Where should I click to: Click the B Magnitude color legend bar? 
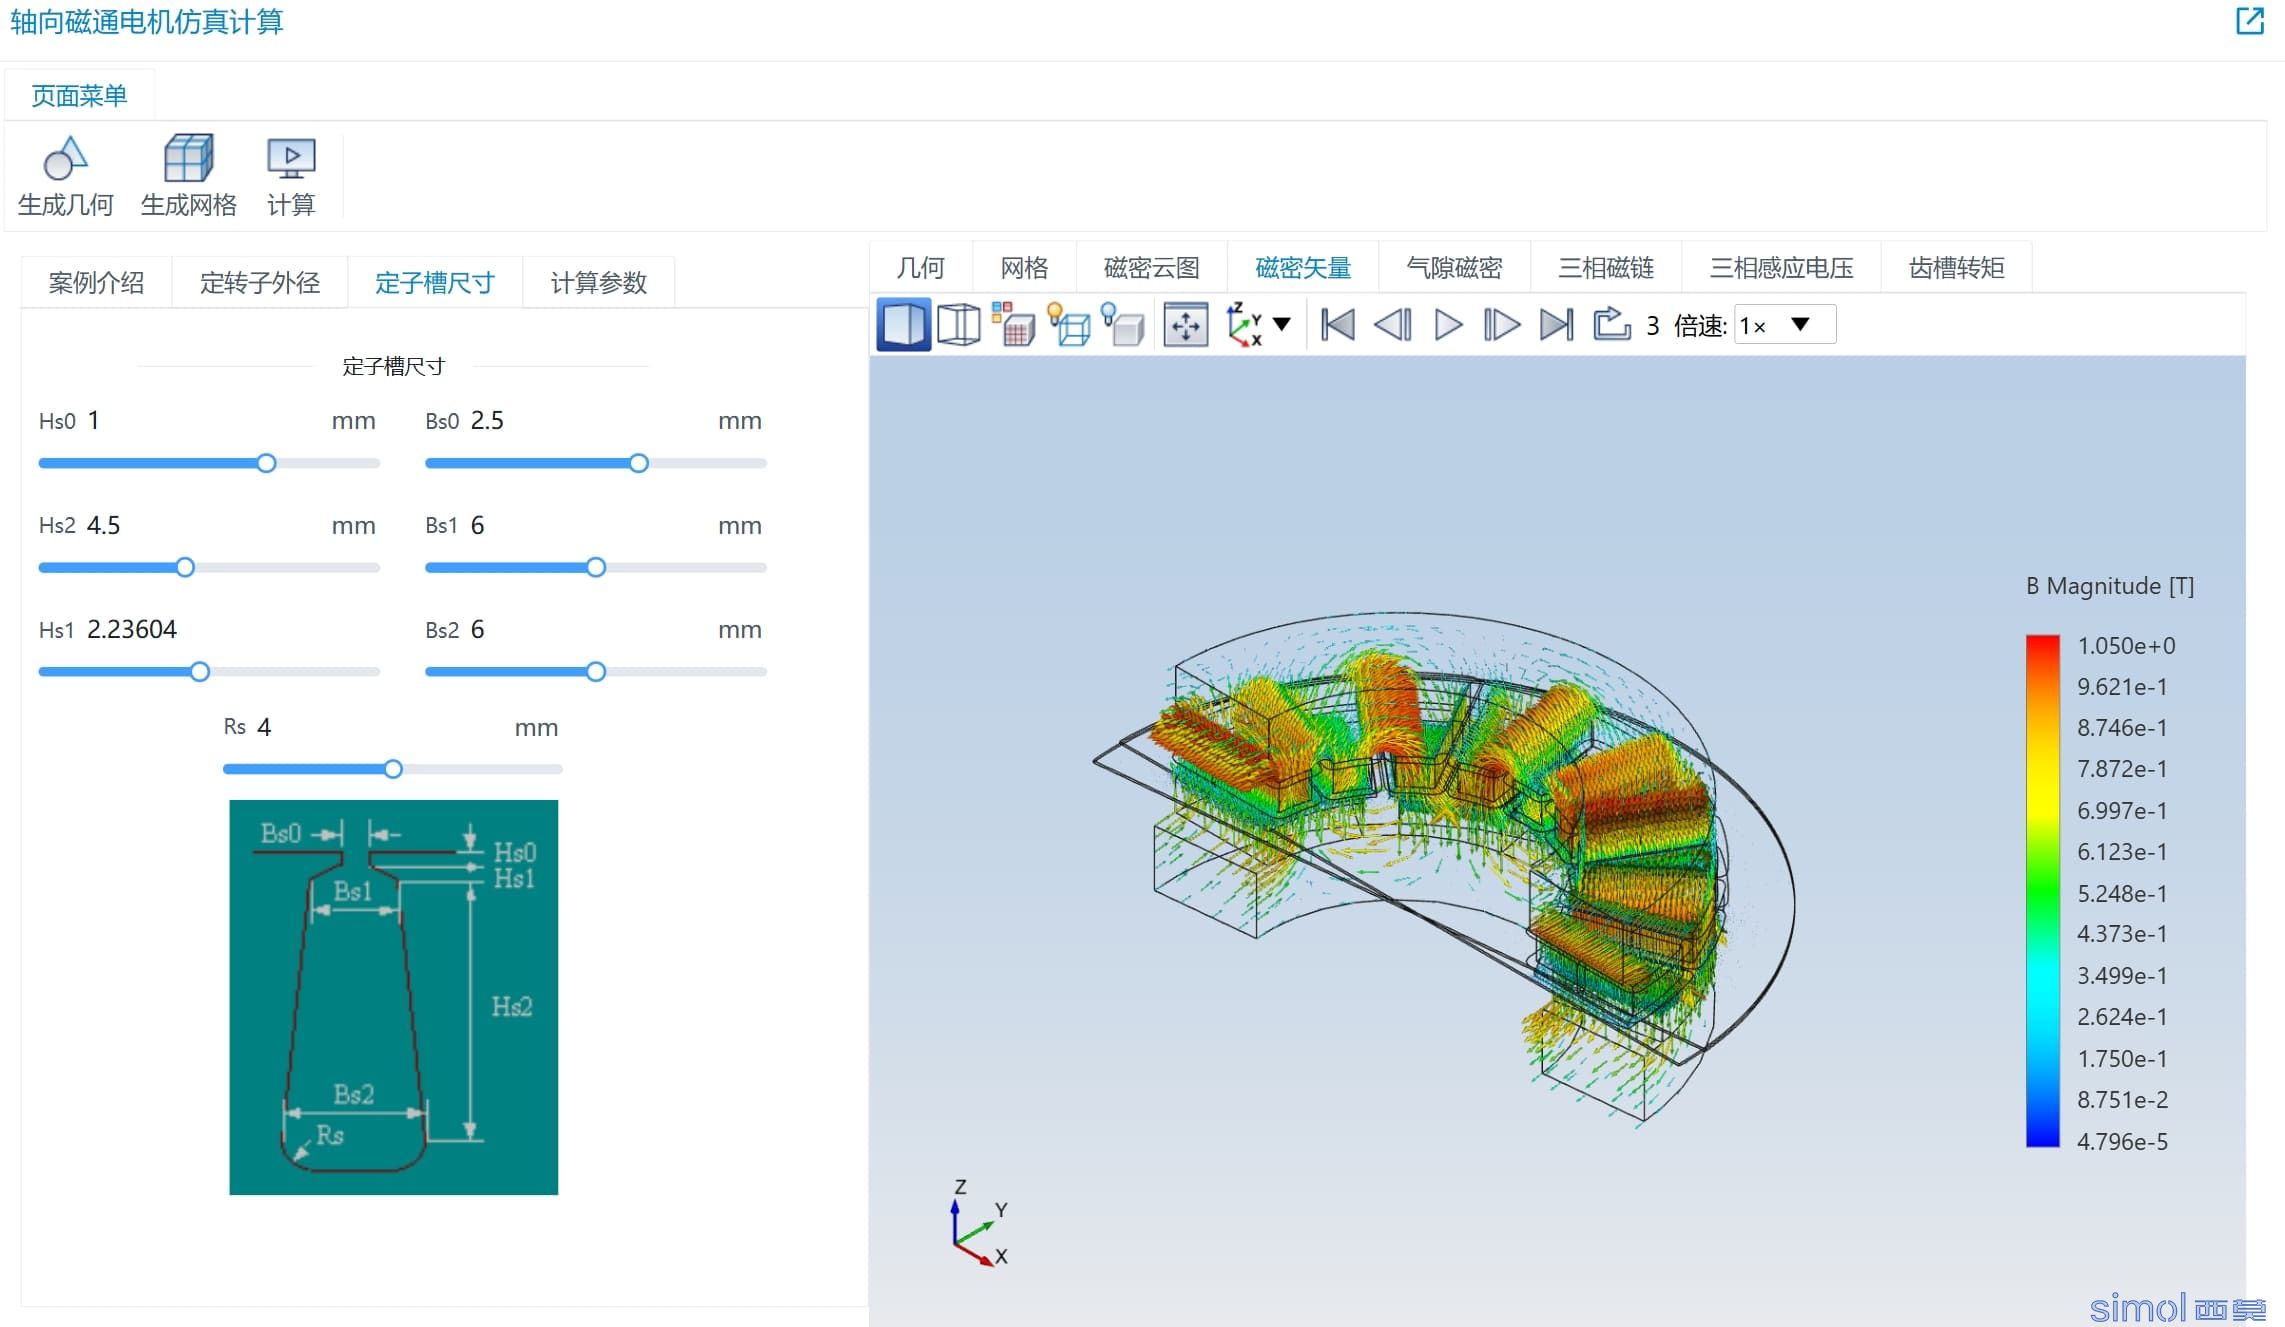[x=2042, y=891]
